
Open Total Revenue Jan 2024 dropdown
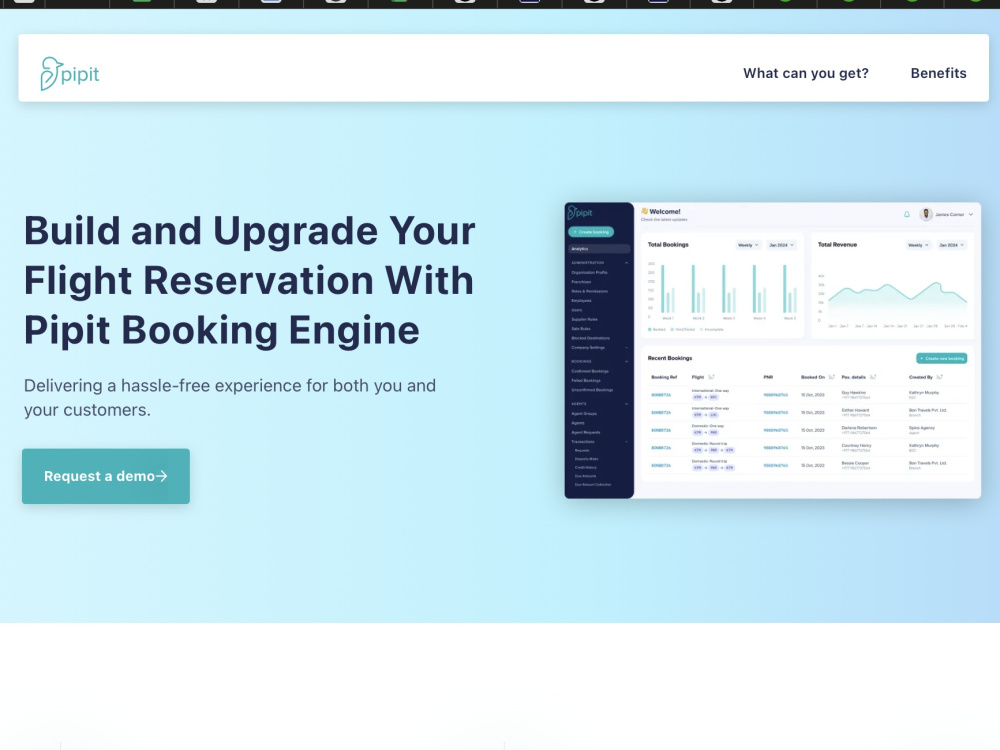pyautogui.click(x=952, y=245)
